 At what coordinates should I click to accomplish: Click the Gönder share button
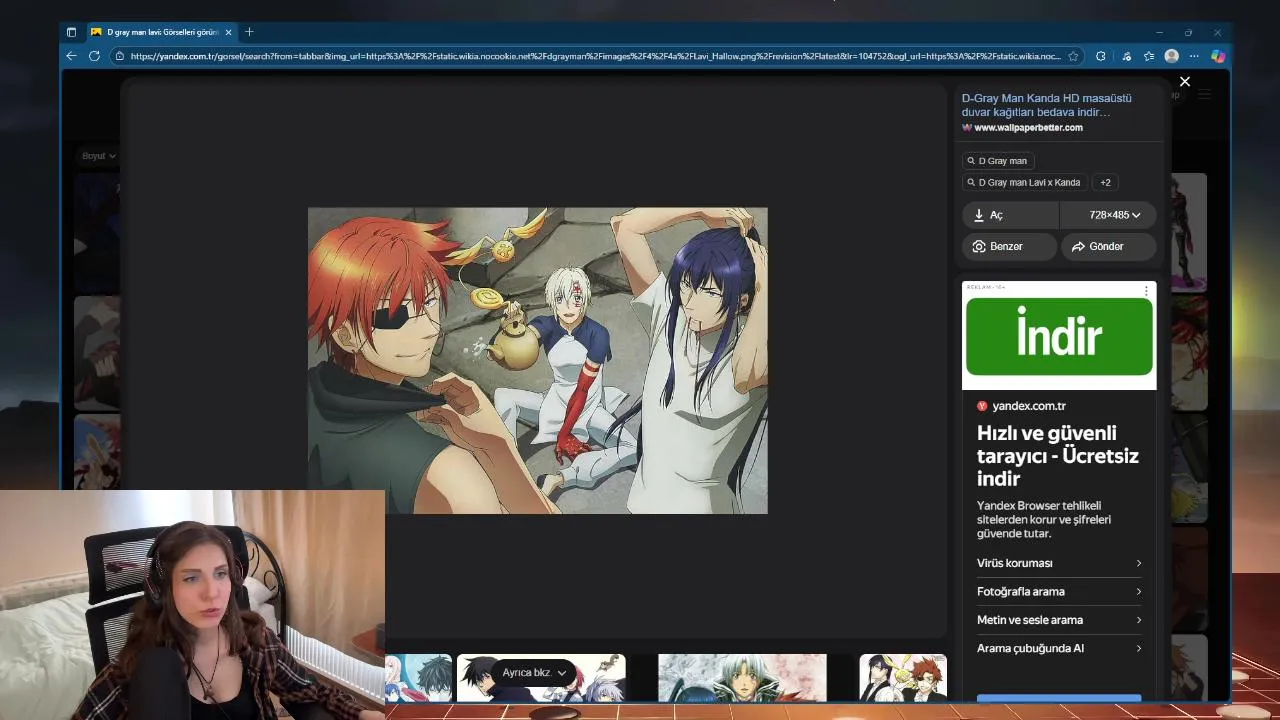pyautogui.click(x=1108, y=246)
